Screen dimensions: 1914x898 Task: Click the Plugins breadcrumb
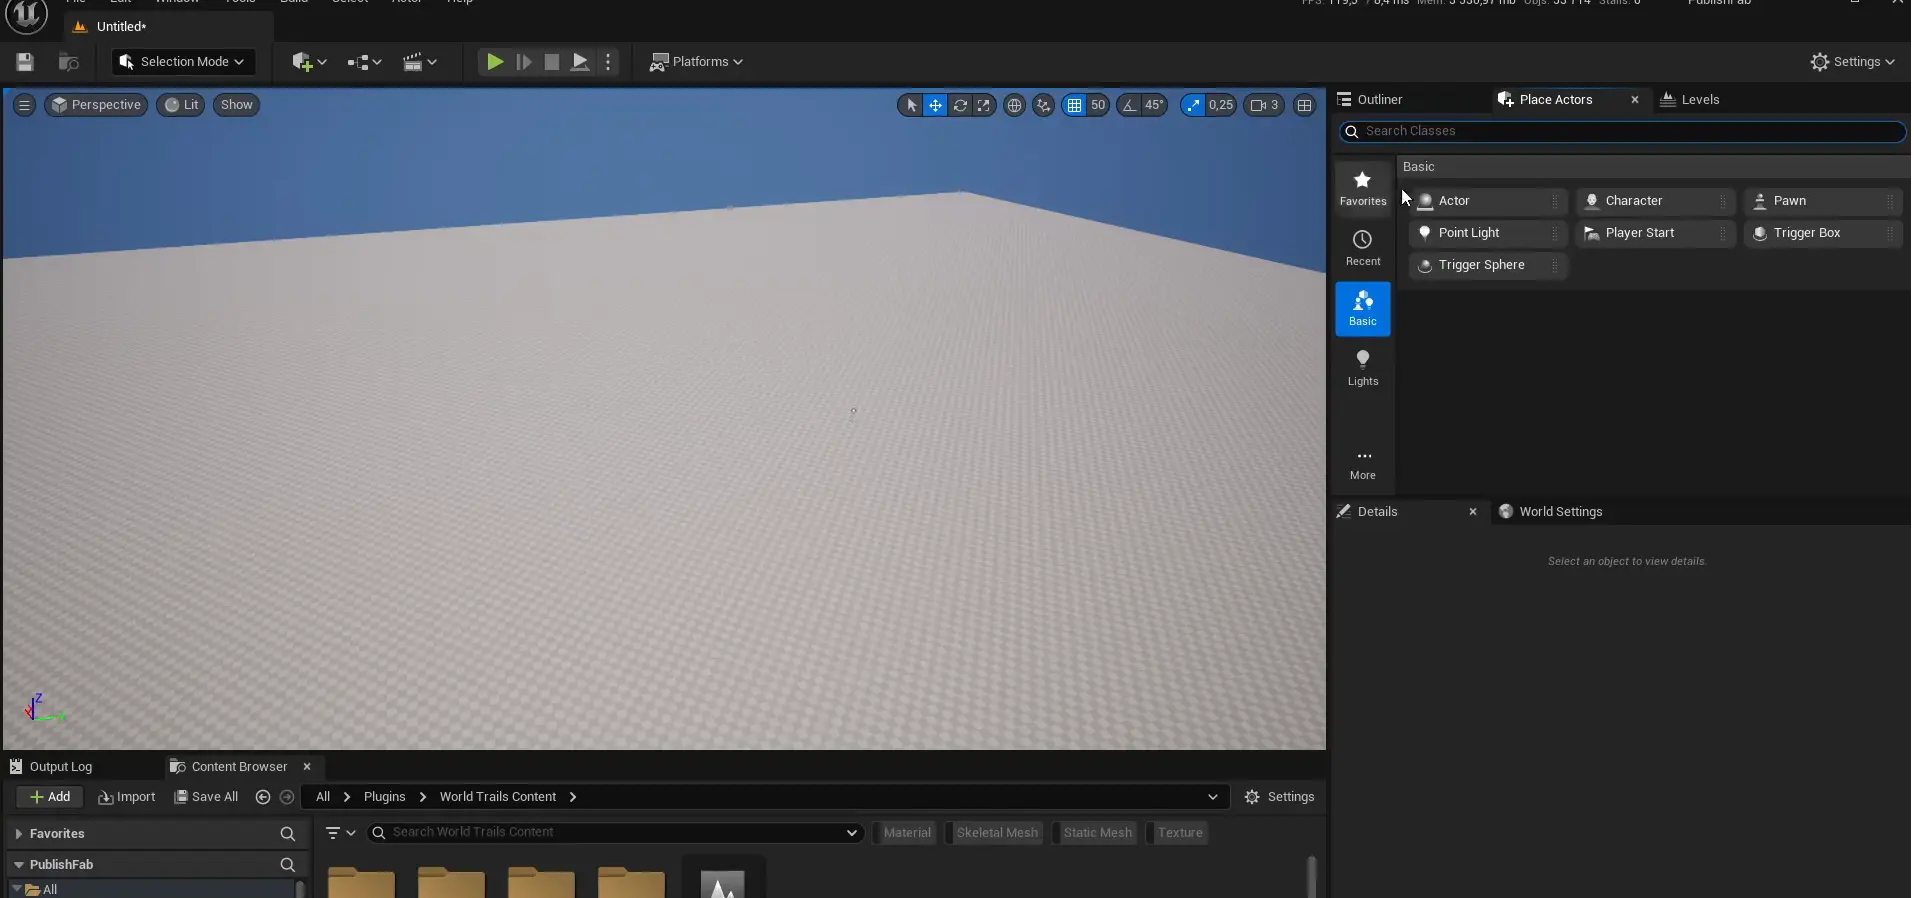click(384, 797)
